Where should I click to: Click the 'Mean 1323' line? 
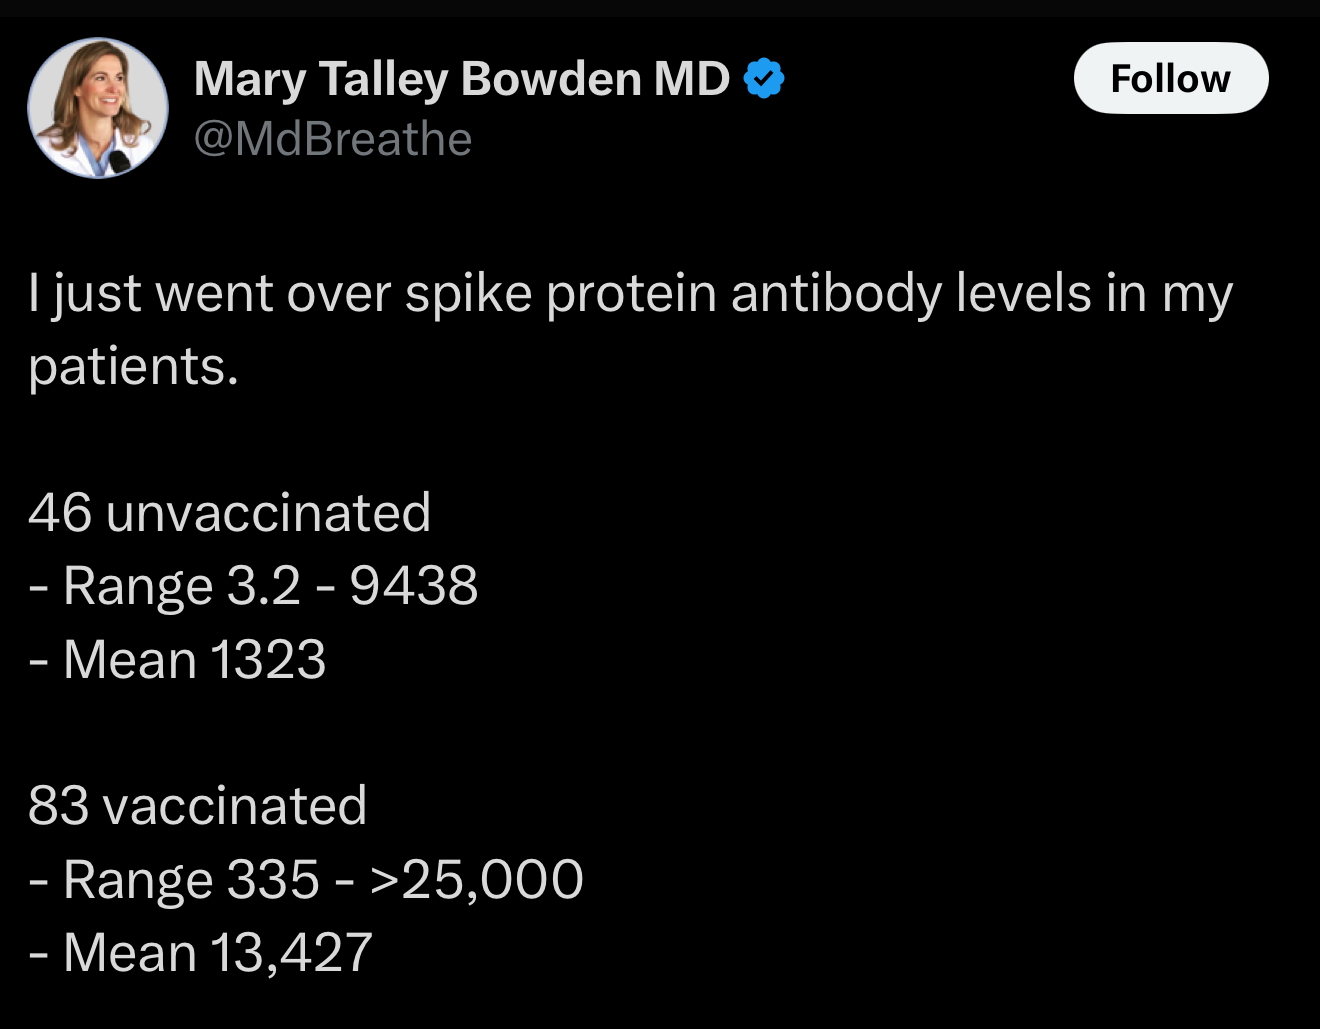(x=177, y=660)
